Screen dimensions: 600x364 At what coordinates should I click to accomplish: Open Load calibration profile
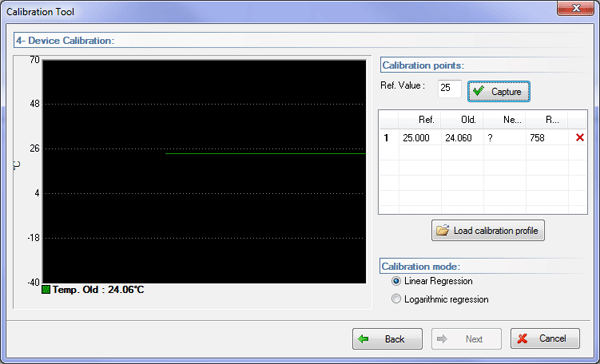pos(488,230)
